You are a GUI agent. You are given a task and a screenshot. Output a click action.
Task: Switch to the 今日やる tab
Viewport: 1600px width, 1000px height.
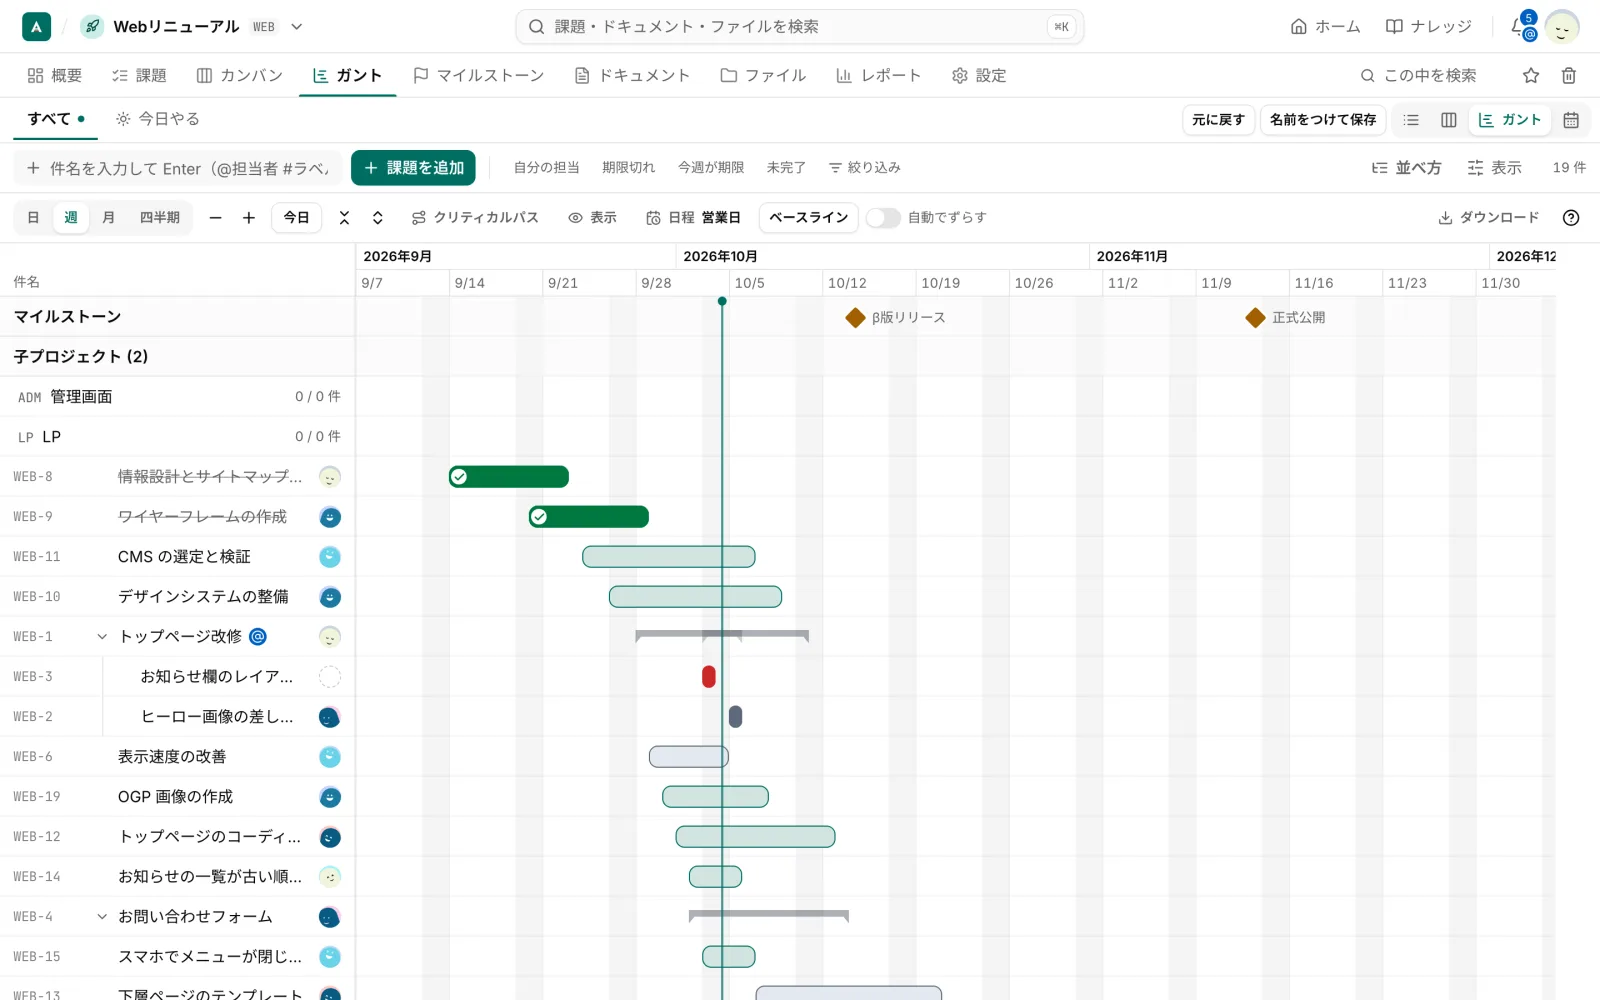pos(158,119)
